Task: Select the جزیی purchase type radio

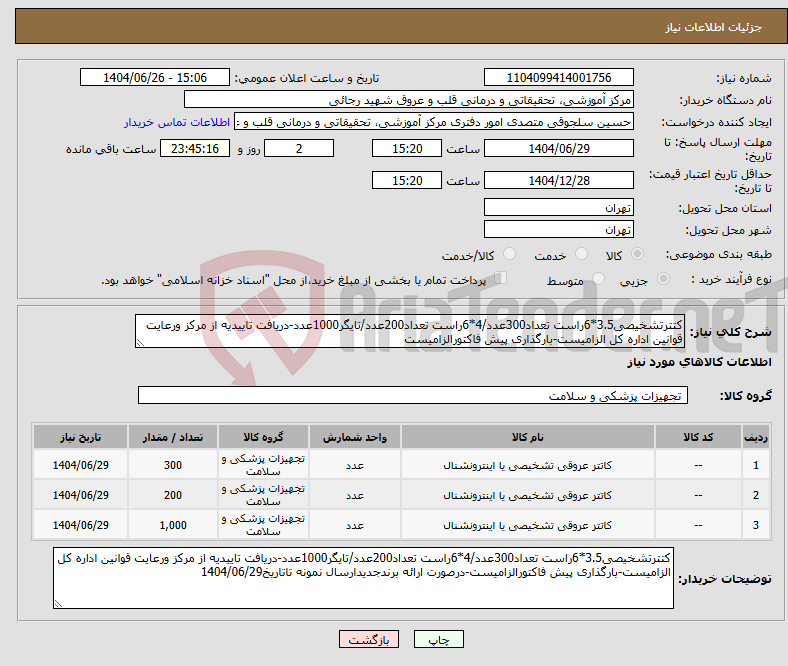Action: 663,279
